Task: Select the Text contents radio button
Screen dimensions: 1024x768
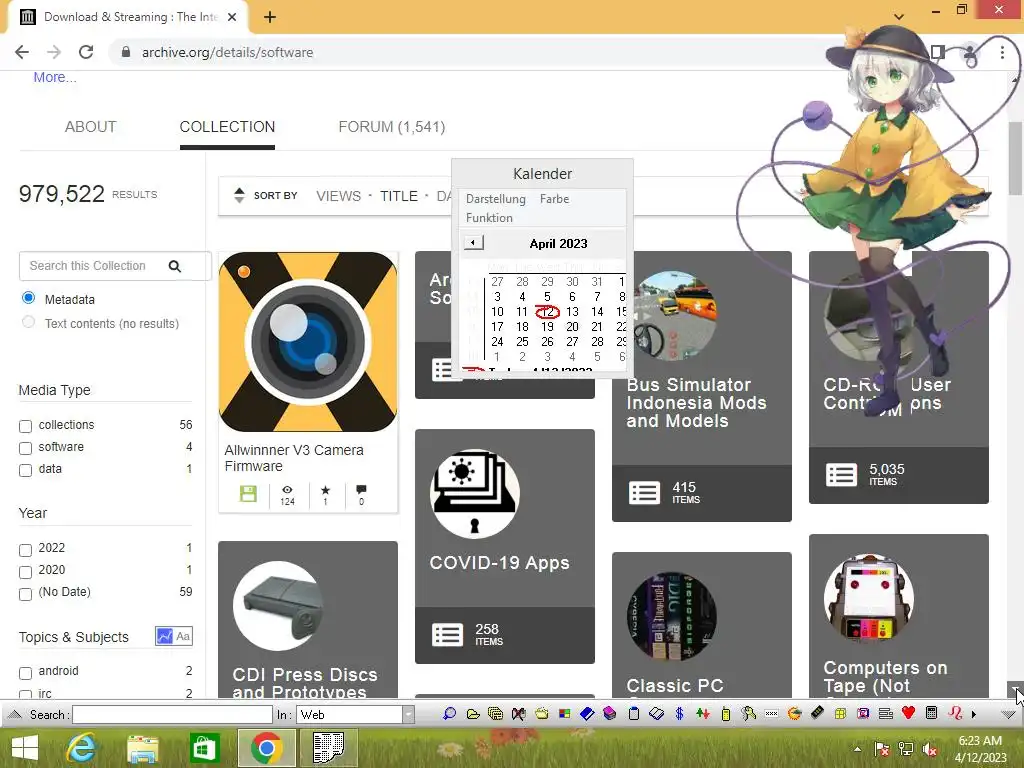Action: [28, 322]
